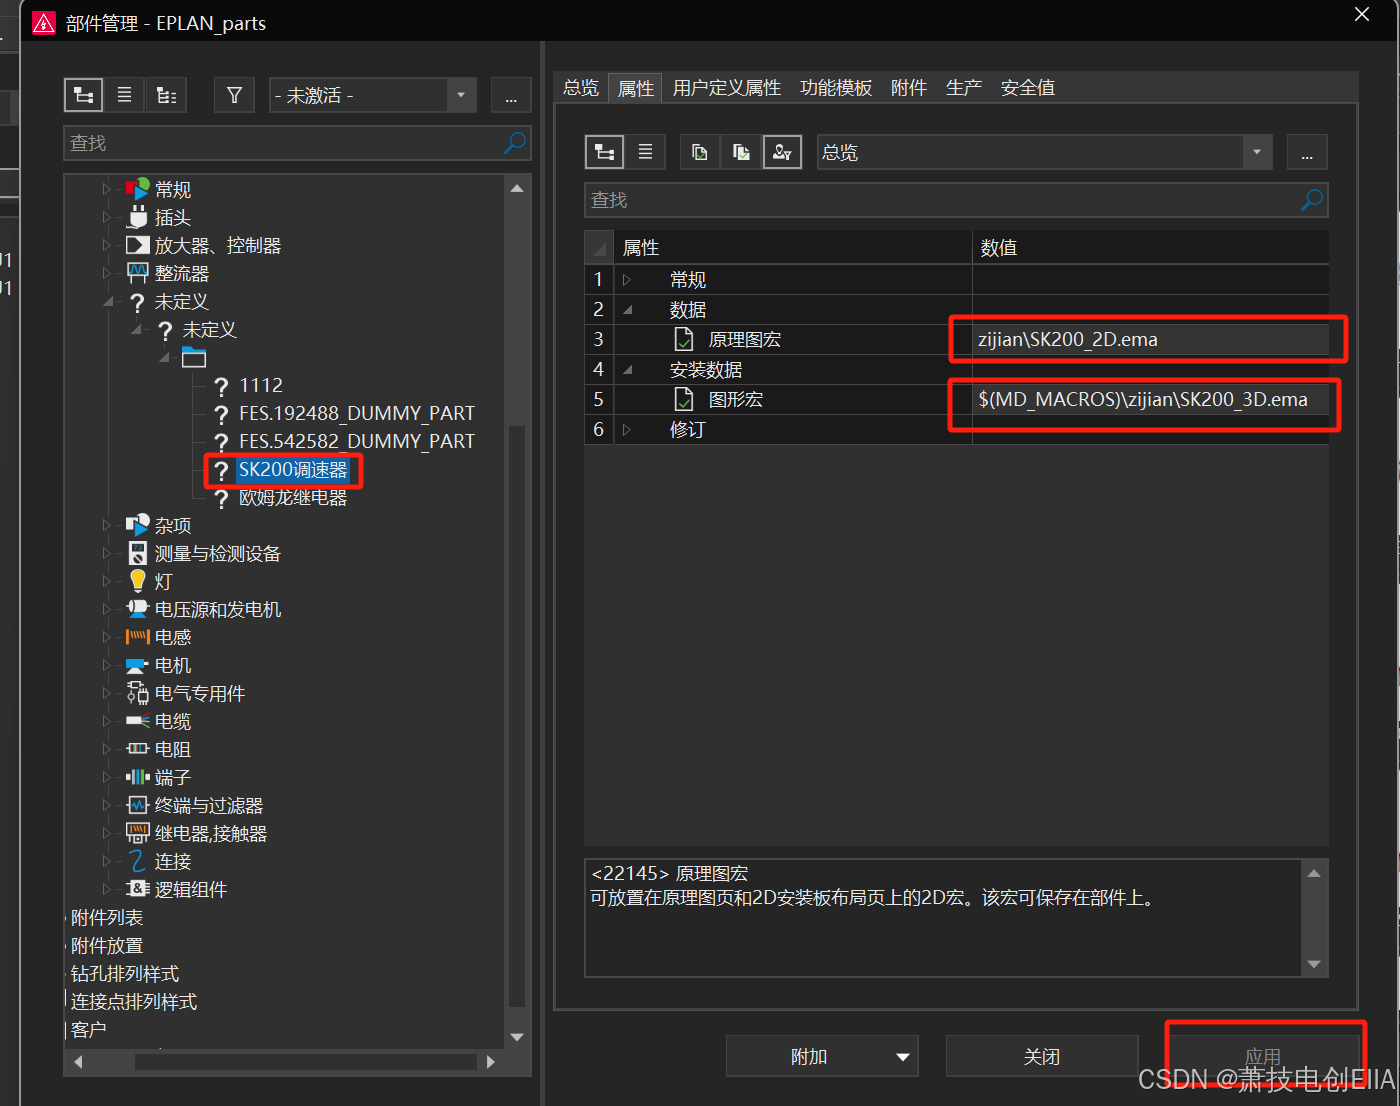This screenshot has height=1106, width=1400.
Task: Switch to 功能模板 tab
Action: point(836,88)
